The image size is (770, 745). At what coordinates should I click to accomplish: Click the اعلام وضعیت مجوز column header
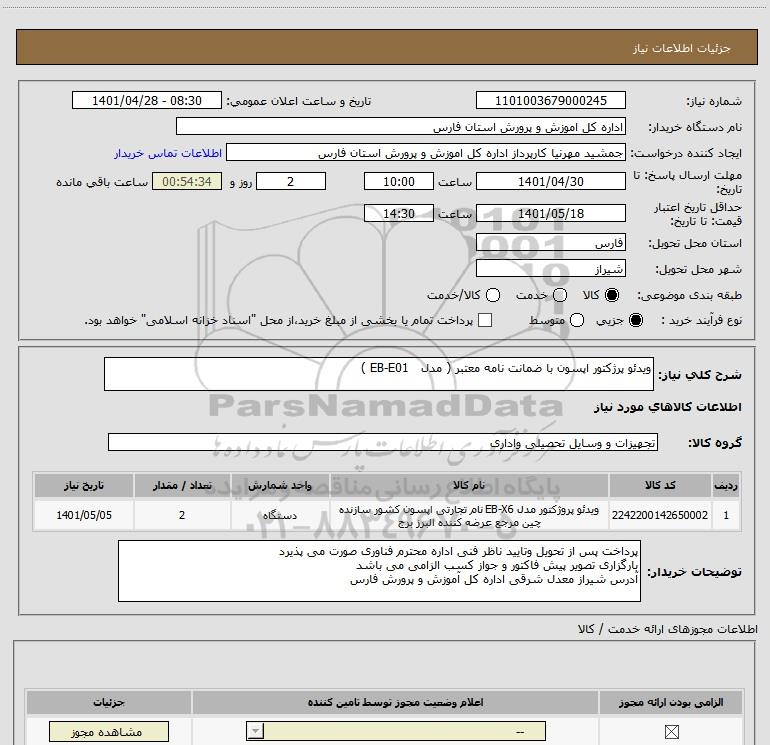[395, 702]
